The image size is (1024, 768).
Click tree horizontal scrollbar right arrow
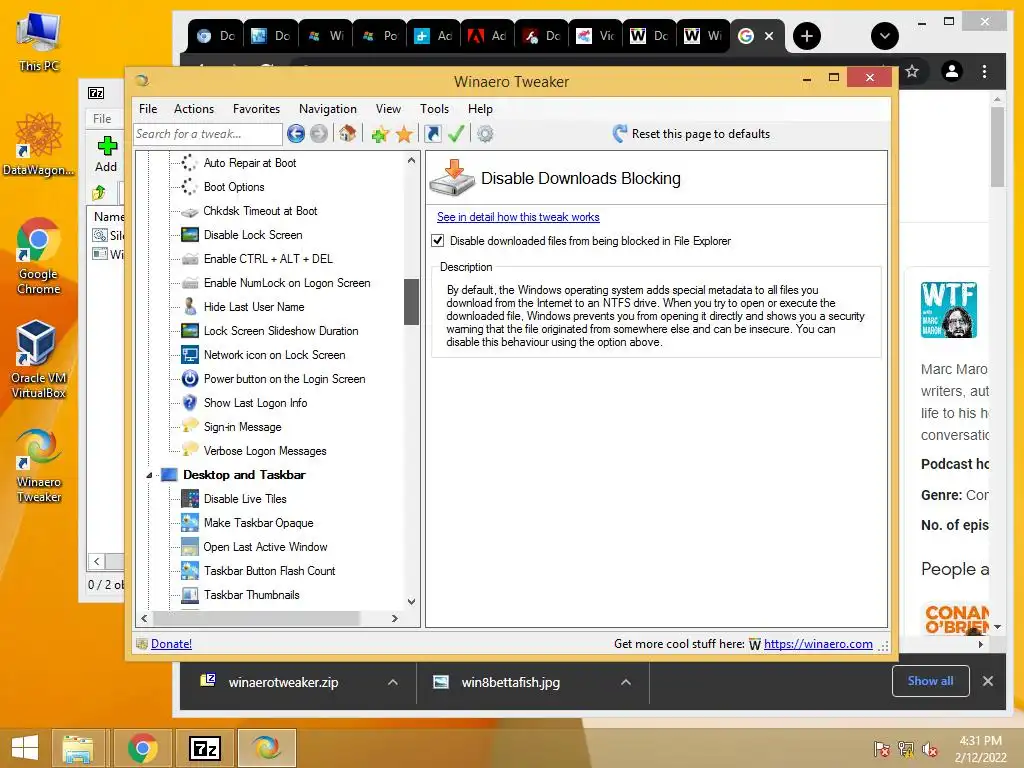tap(394, 618)
